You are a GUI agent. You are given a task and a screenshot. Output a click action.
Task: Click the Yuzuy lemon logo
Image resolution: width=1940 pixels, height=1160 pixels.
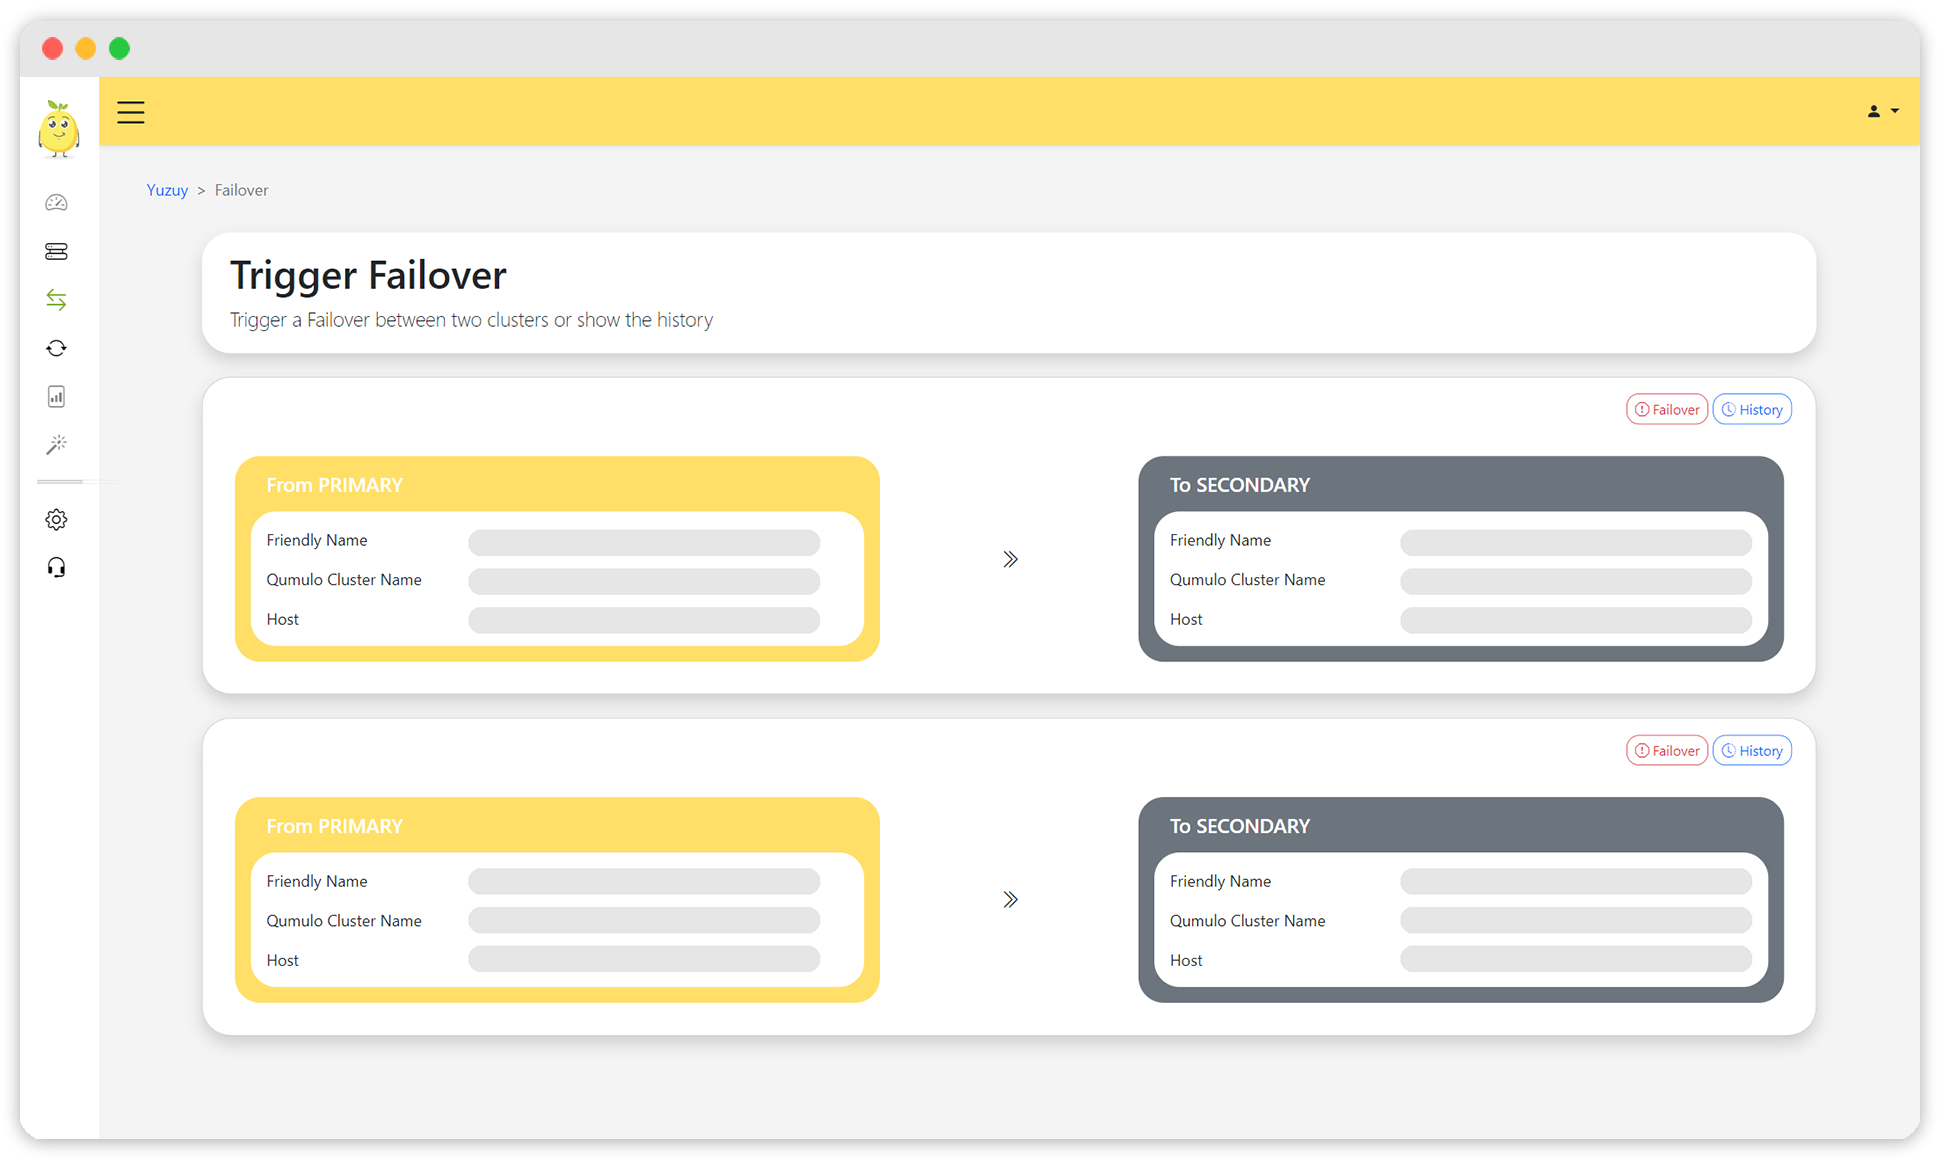point(58,129)
